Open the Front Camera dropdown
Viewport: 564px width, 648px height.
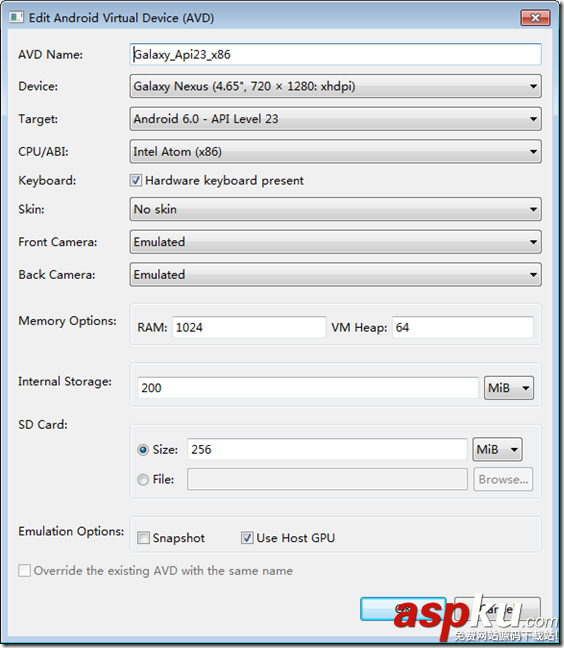click(x=336, y=242)
